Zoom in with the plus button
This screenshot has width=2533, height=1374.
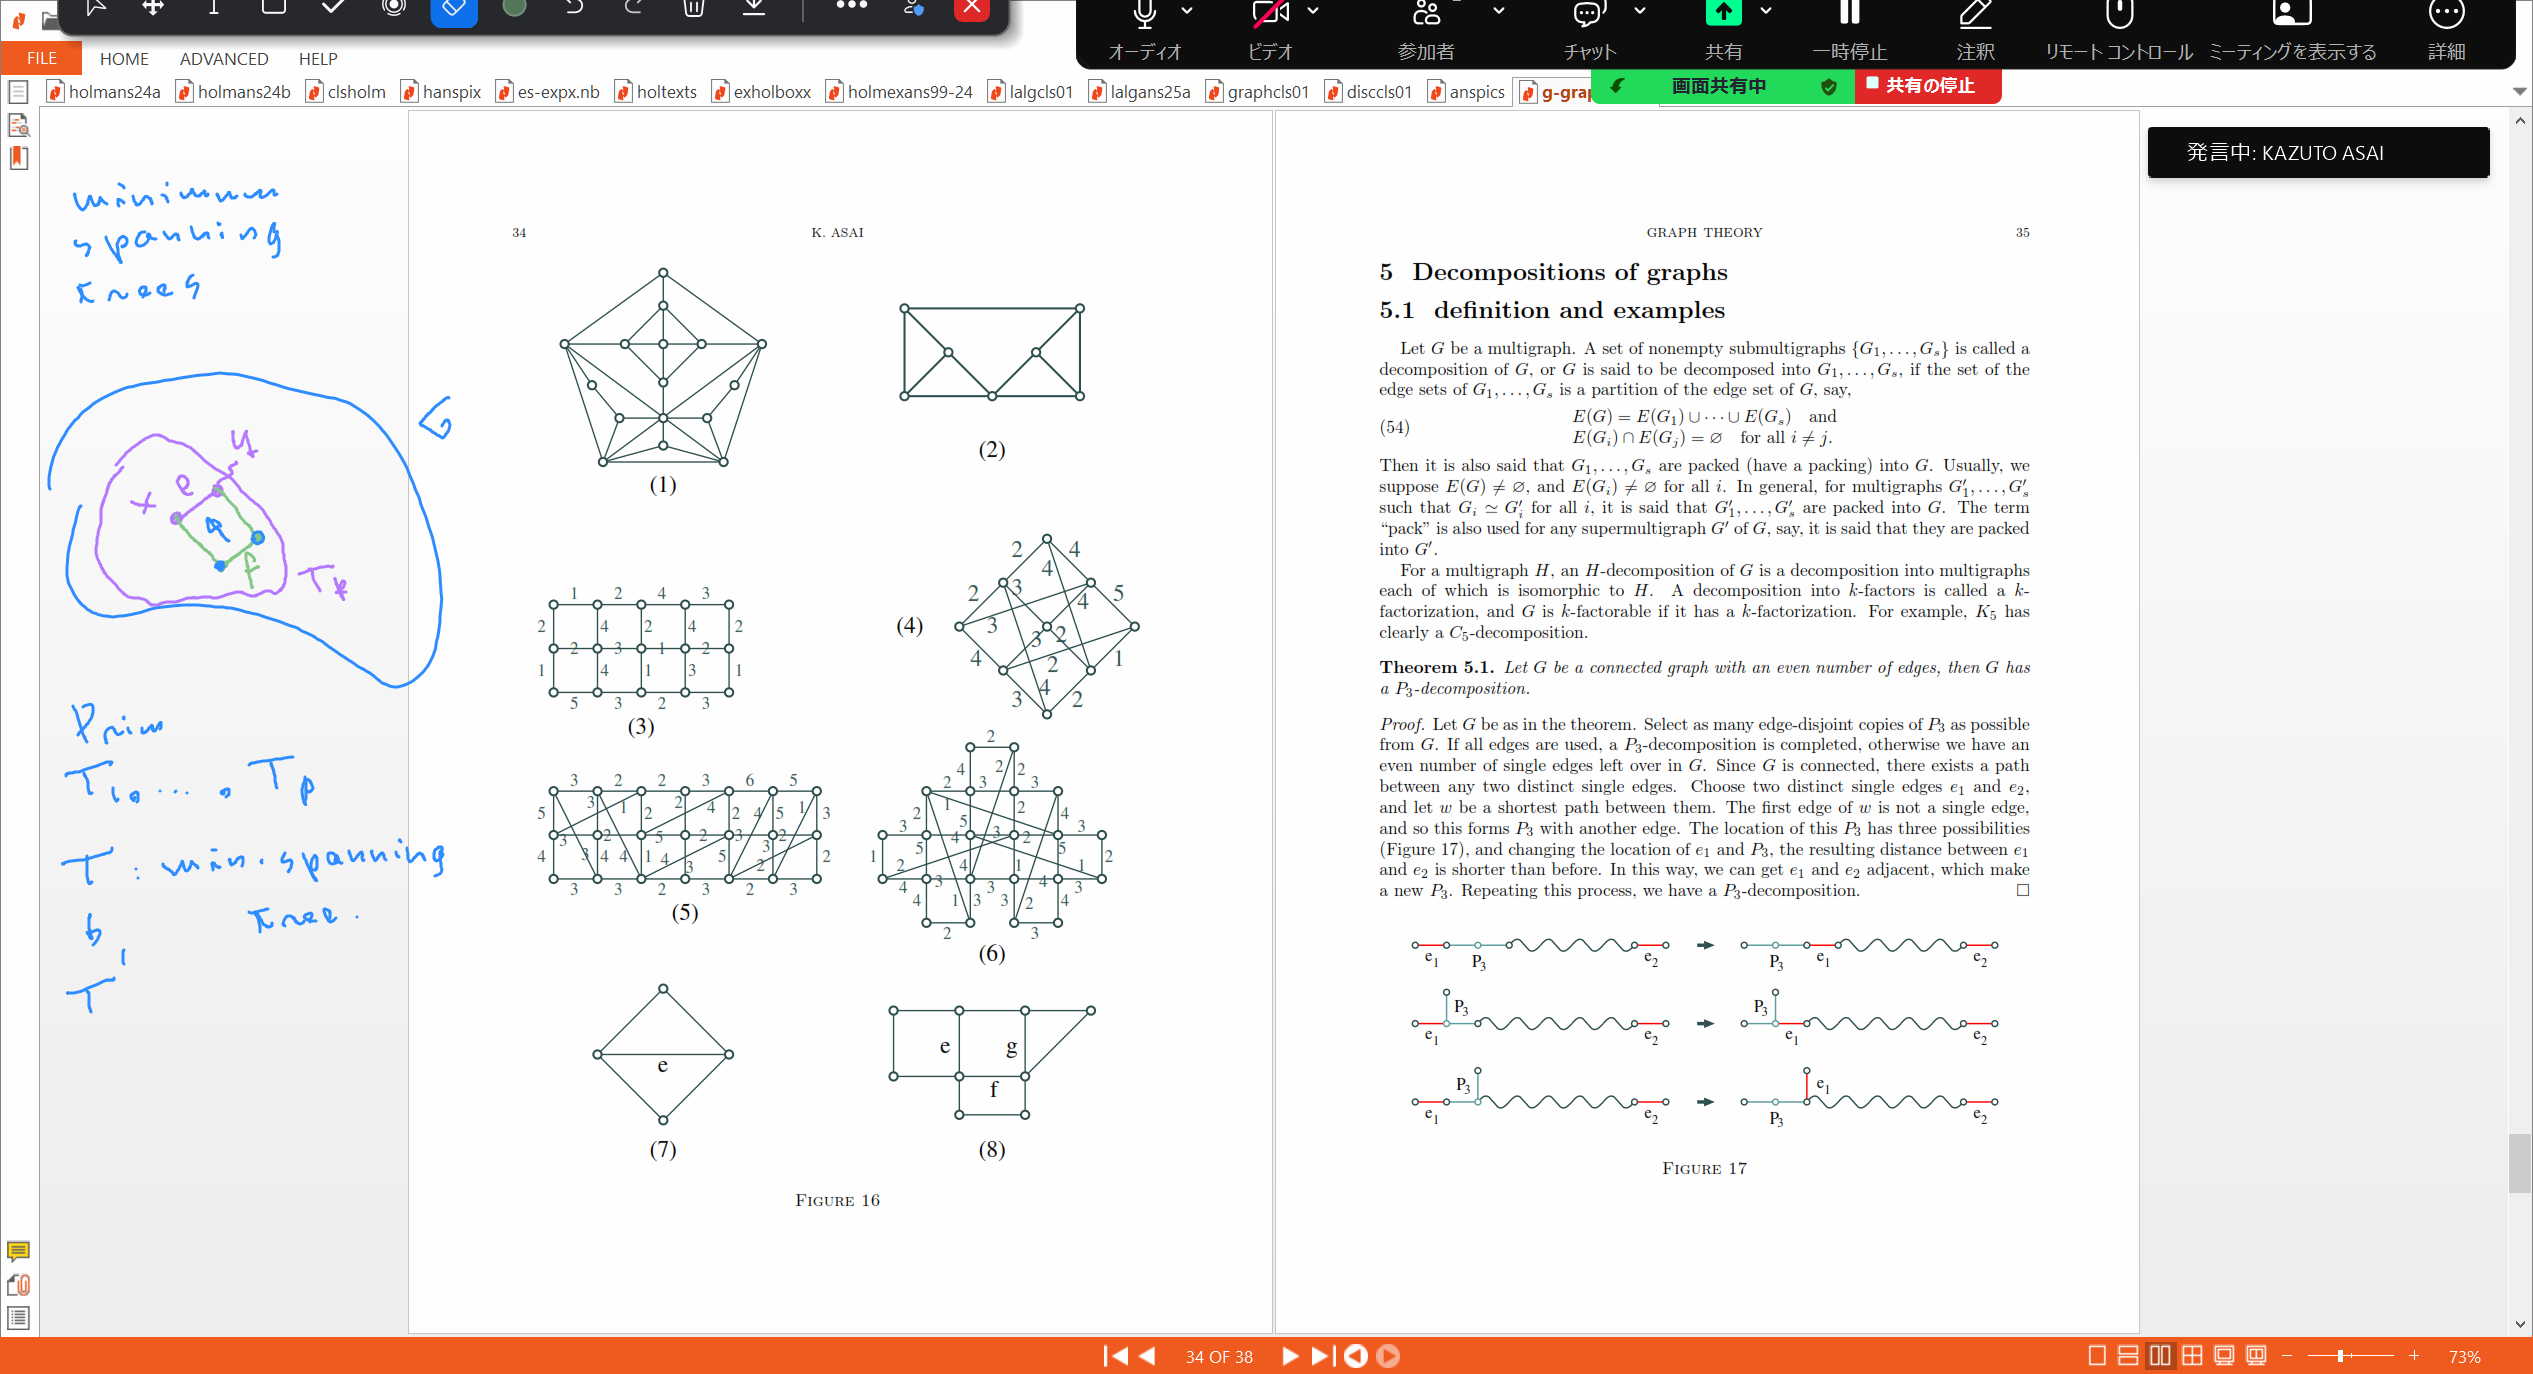[2414, 1356]
